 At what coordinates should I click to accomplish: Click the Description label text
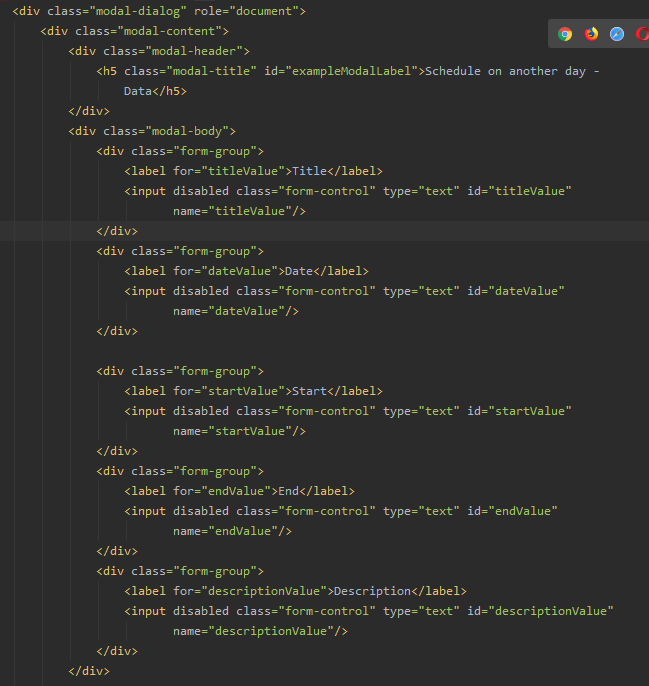pyautogui.click(x=371, y=591)
